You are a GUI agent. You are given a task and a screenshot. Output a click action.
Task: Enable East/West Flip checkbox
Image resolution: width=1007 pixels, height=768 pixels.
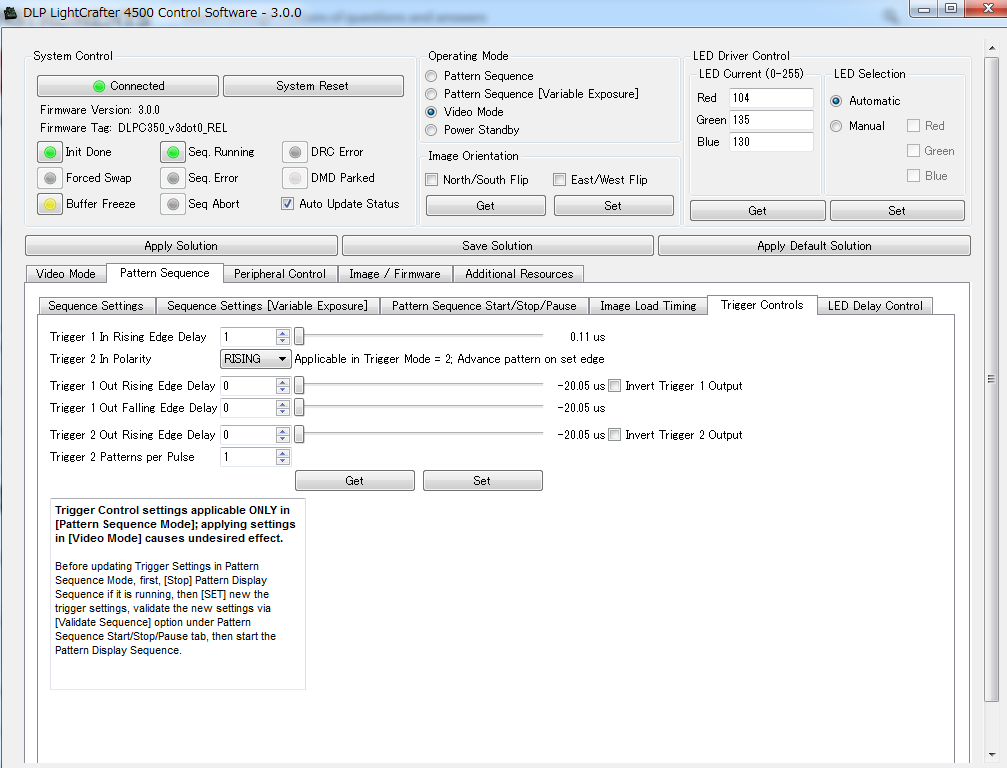click(559, 180)
